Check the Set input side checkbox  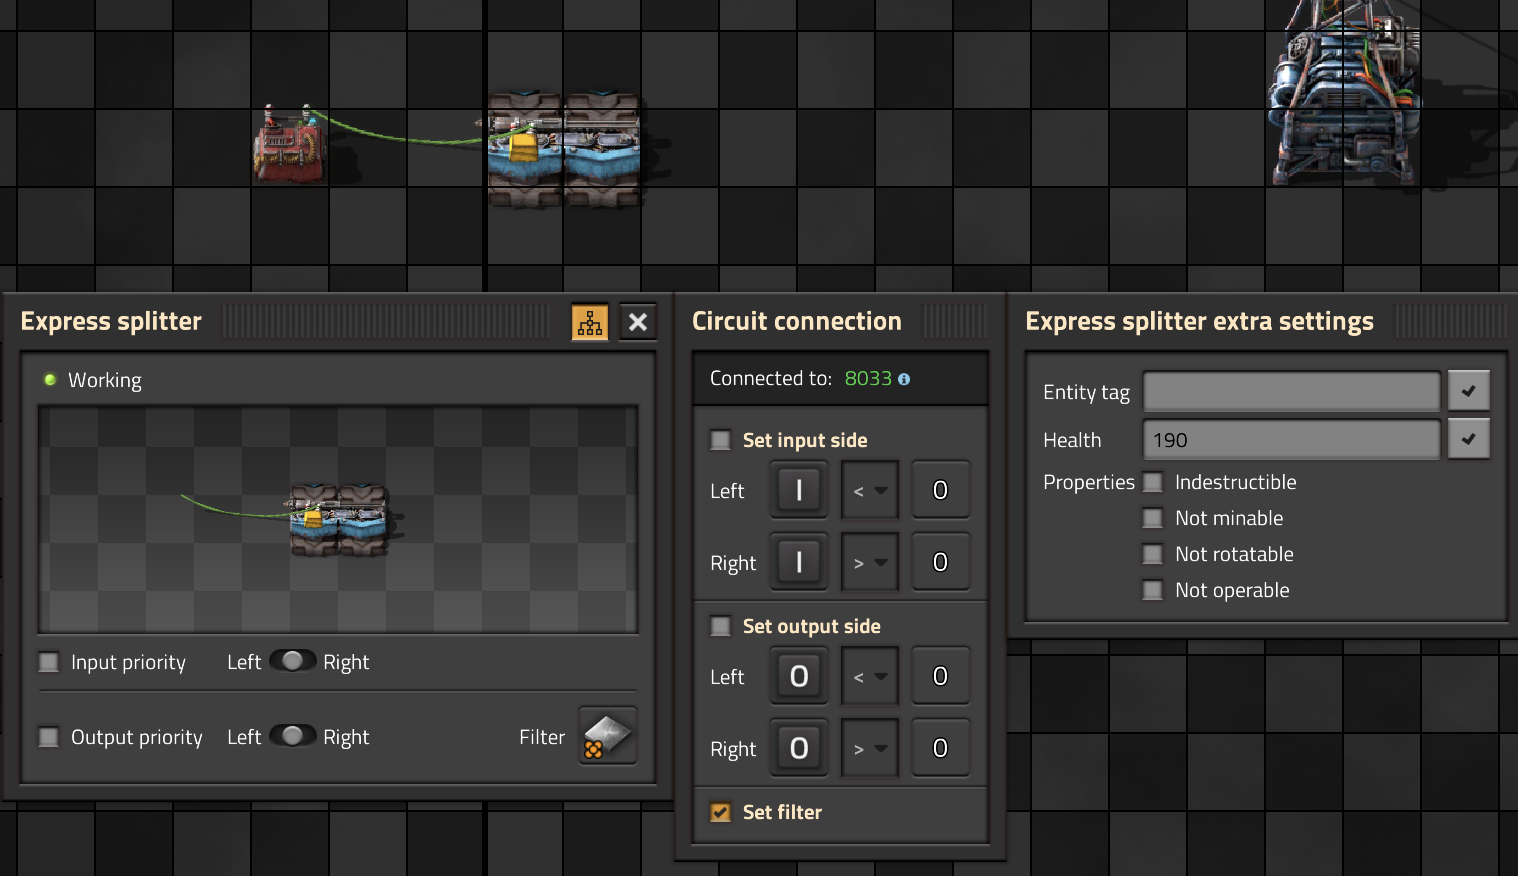click(720, 440)
